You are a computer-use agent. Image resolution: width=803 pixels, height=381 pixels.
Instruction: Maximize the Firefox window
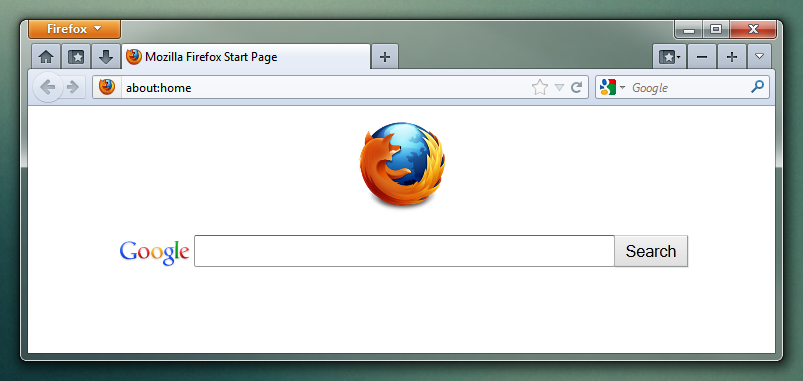tap(716, 30)
